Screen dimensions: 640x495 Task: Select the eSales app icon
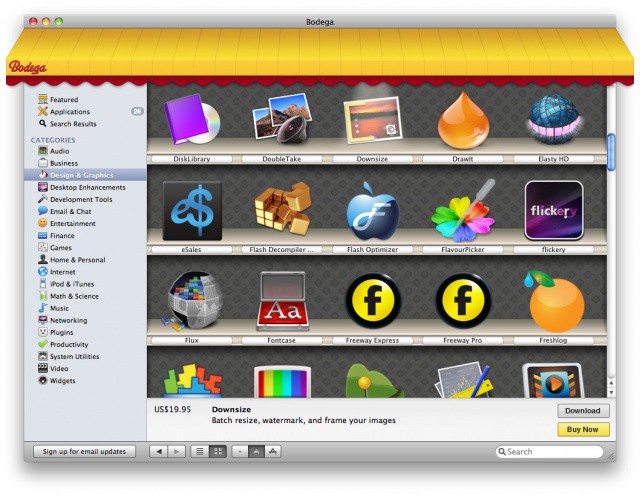pyautogui.click(x=192, y=211)
